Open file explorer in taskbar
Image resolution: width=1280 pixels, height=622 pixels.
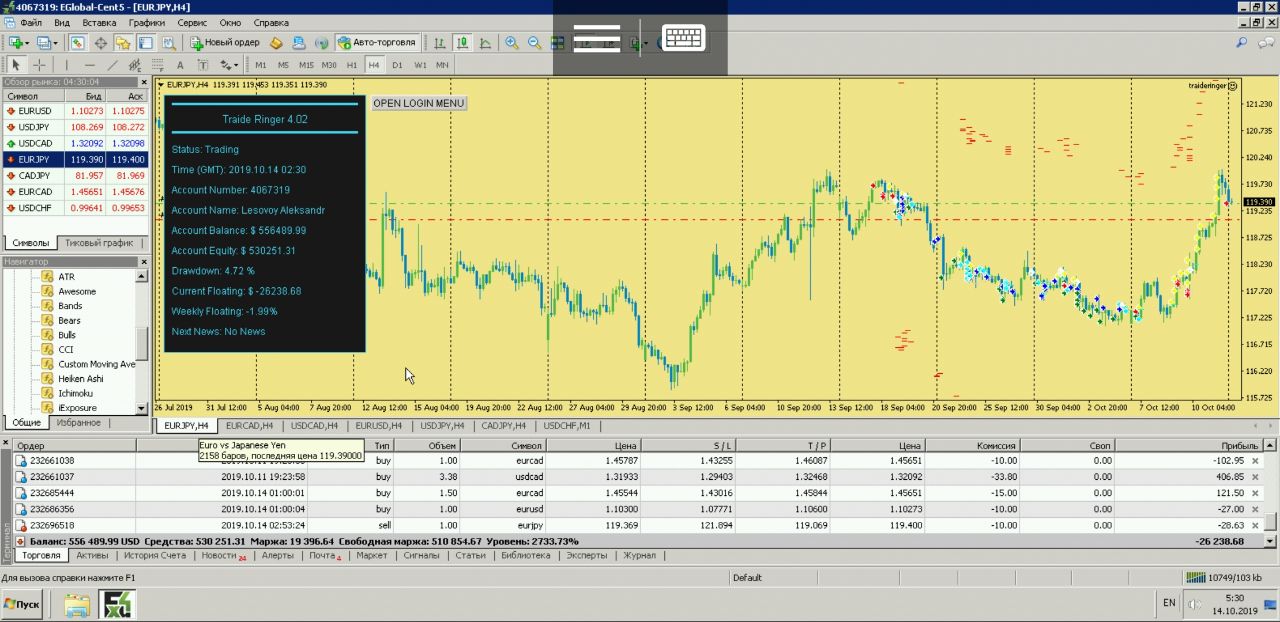tap(77, 604)
